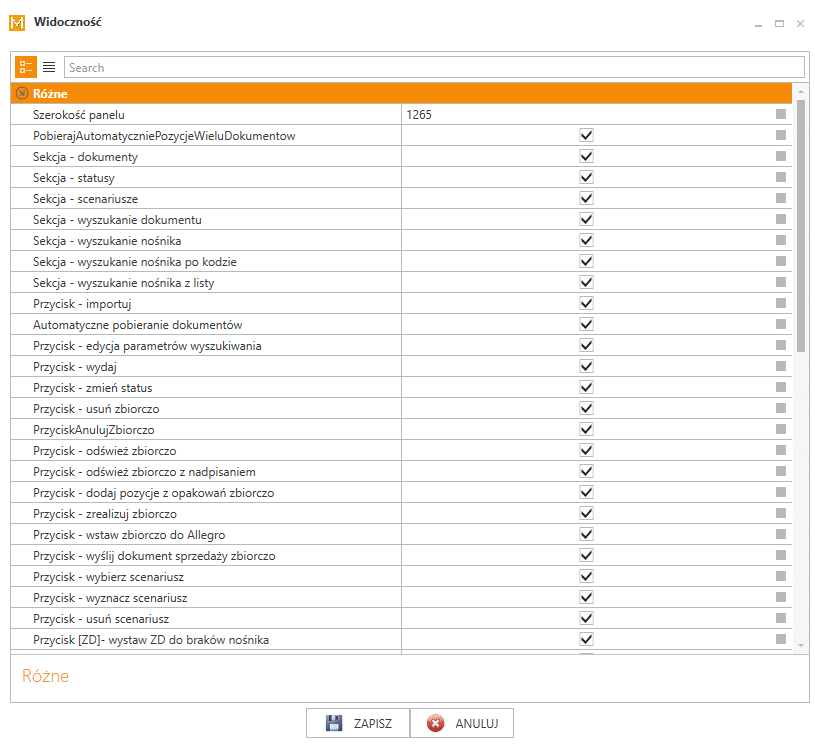Select Przycisk - zmień status row
815x744 pixels.
(x=401, y=387)
